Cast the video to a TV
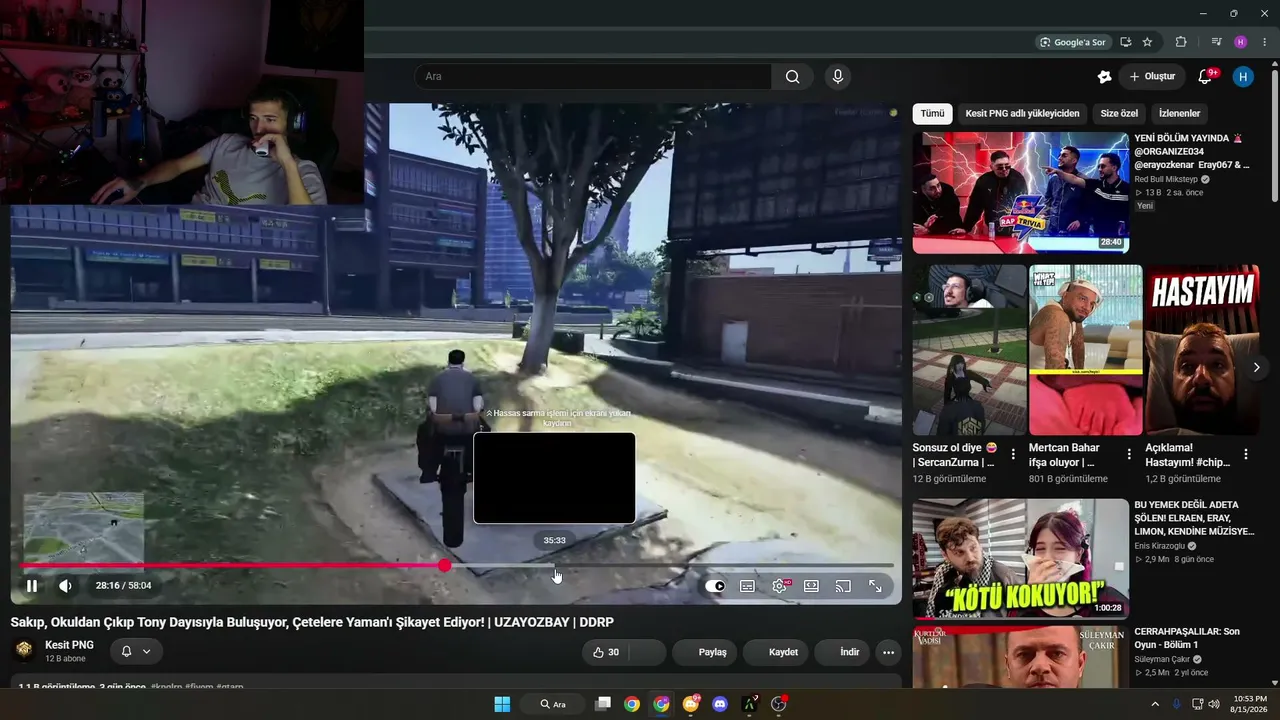Screen dimensions: 1280x720 [843, 586]
